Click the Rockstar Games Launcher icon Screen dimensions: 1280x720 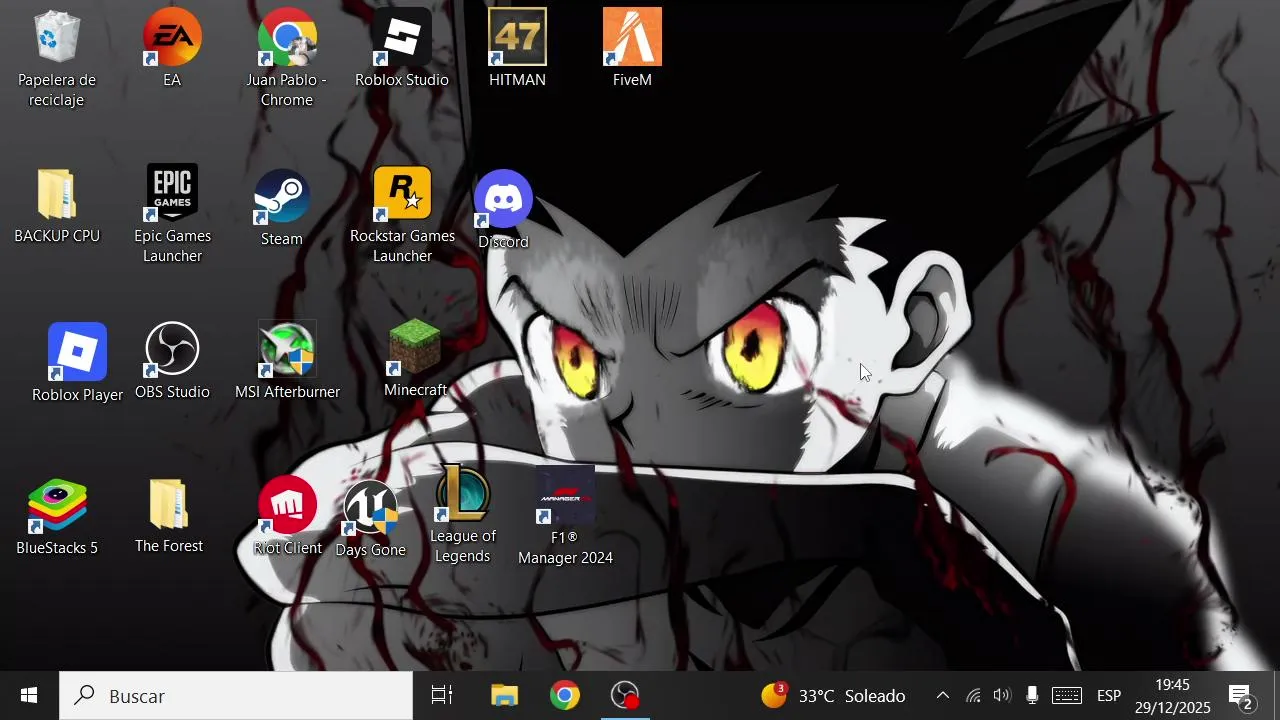click(402, 214)
